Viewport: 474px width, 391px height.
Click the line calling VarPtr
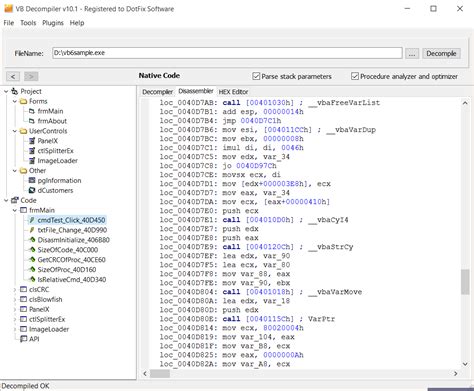(247, 319)
